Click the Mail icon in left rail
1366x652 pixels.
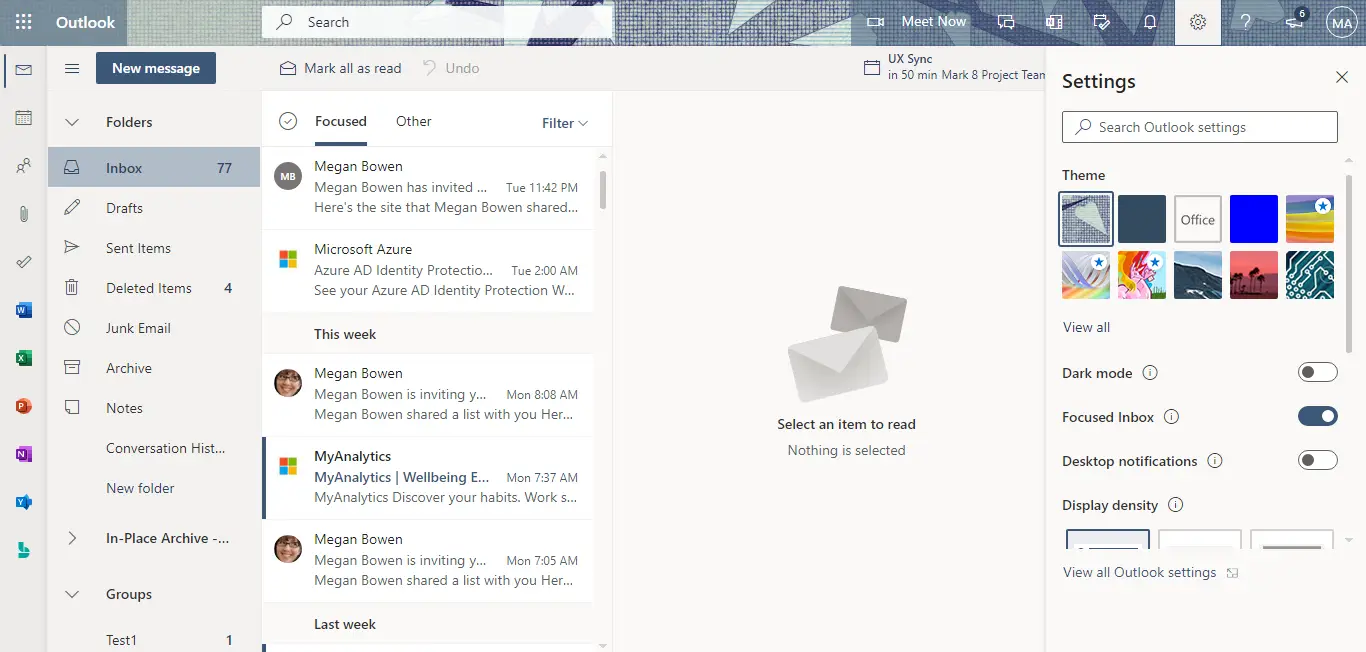[x=23, y=69]
